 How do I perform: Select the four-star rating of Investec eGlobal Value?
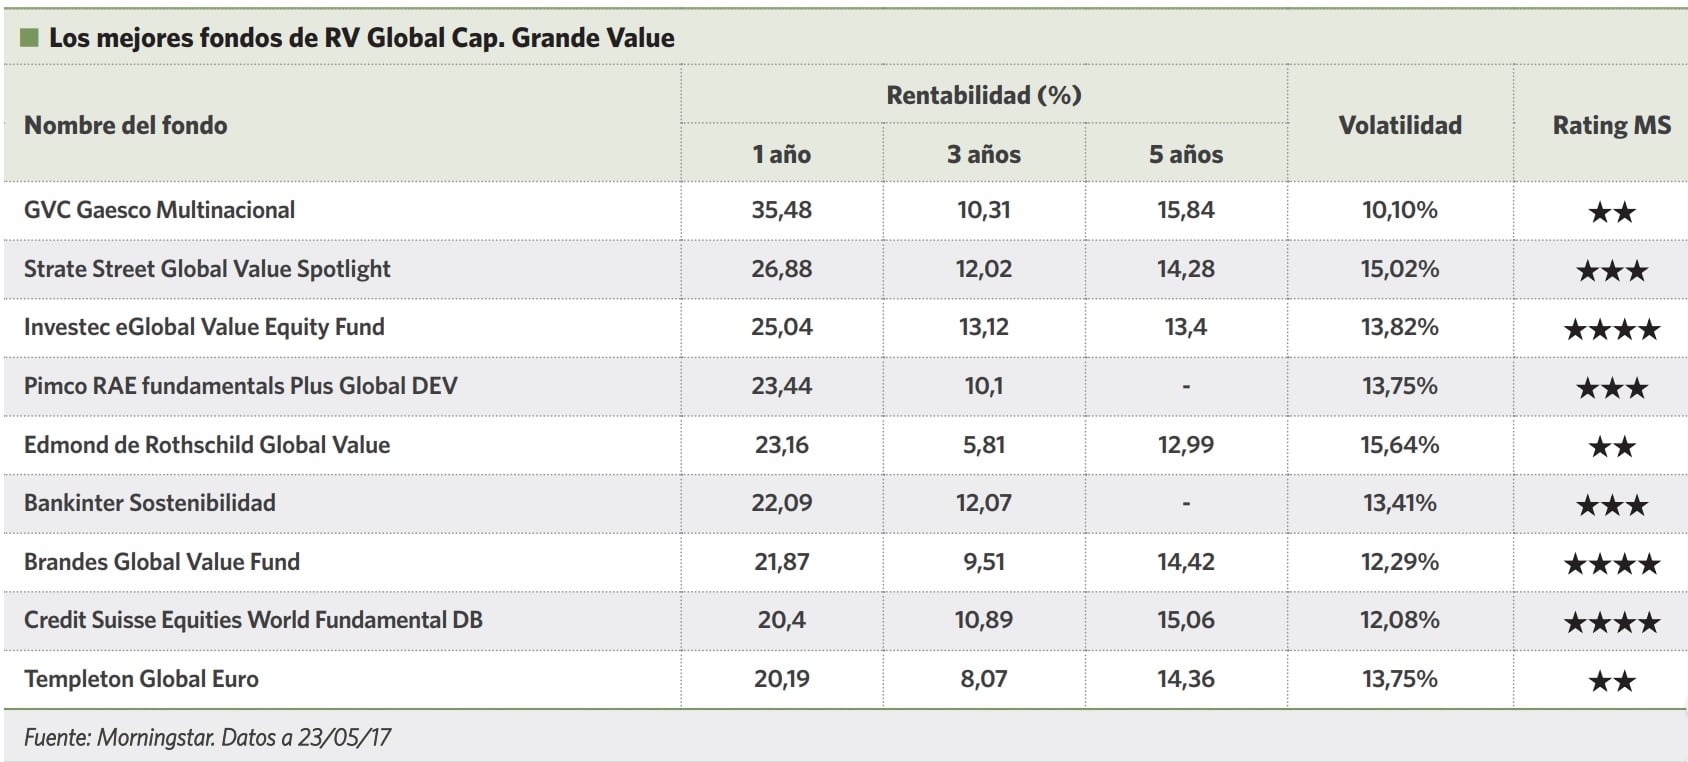pyautogui.click(x=1611, y=329)
